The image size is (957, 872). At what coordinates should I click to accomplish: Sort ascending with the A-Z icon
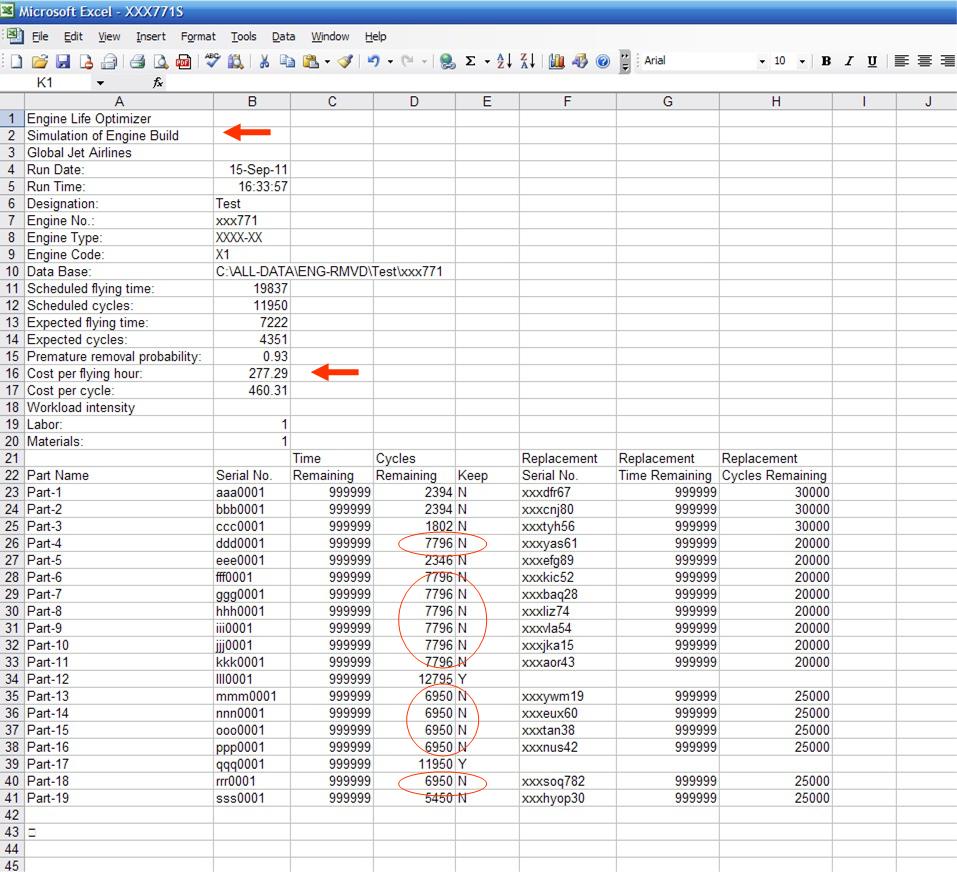[506, 62]
